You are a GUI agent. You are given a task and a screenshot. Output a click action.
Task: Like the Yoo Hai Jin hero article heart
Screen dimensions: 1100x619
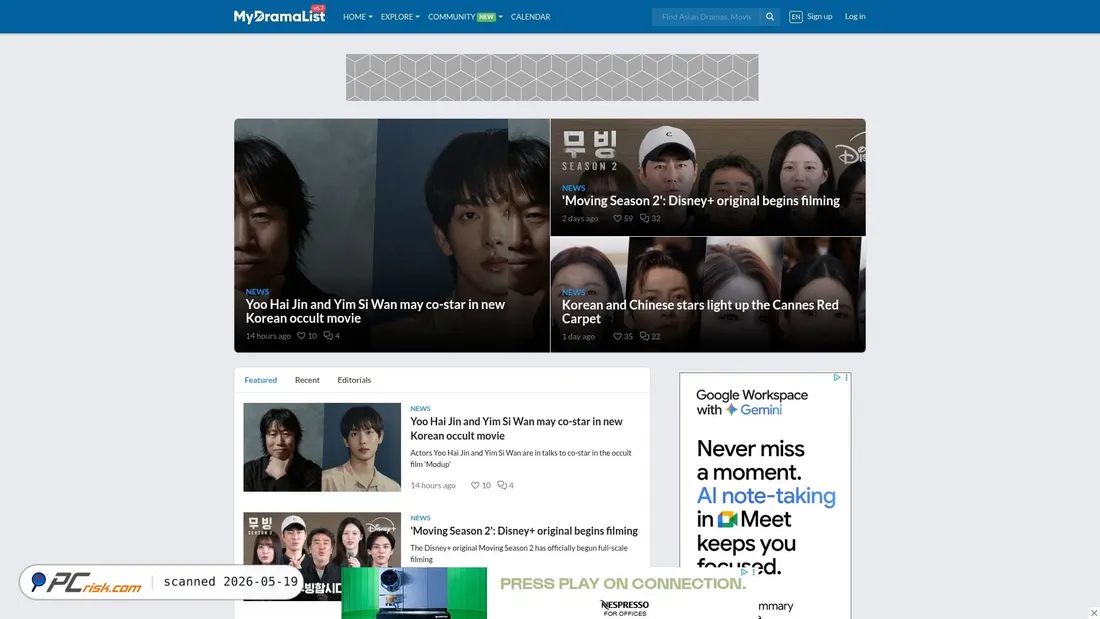(x=301, y=336)
